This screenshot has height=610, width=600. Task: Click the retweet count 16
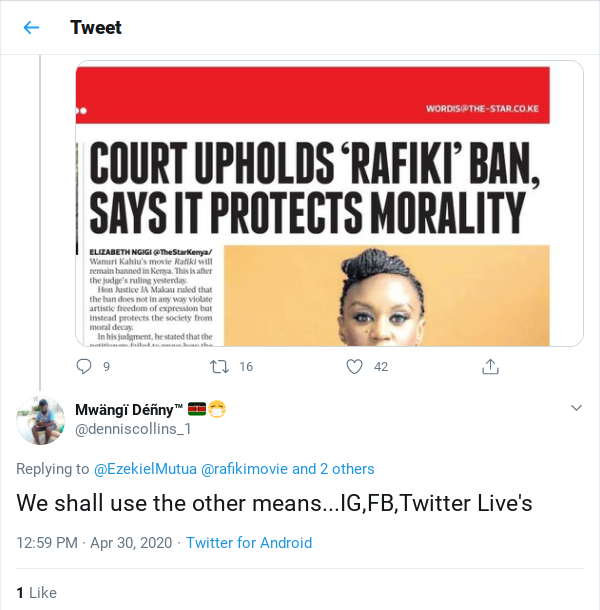[246, 366]
